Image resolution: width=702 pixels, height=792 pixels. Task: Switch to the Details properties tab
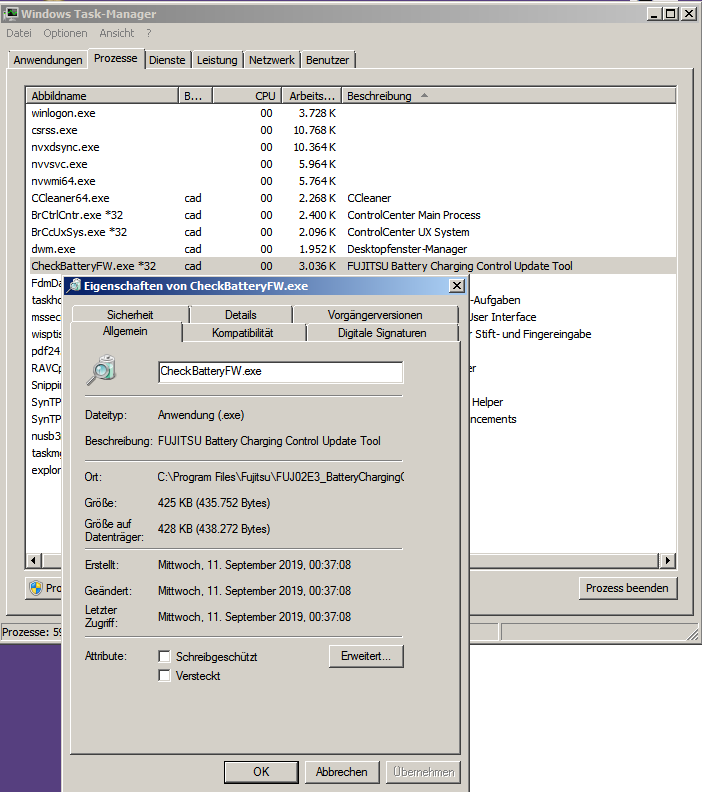click(x=241, y=315)
